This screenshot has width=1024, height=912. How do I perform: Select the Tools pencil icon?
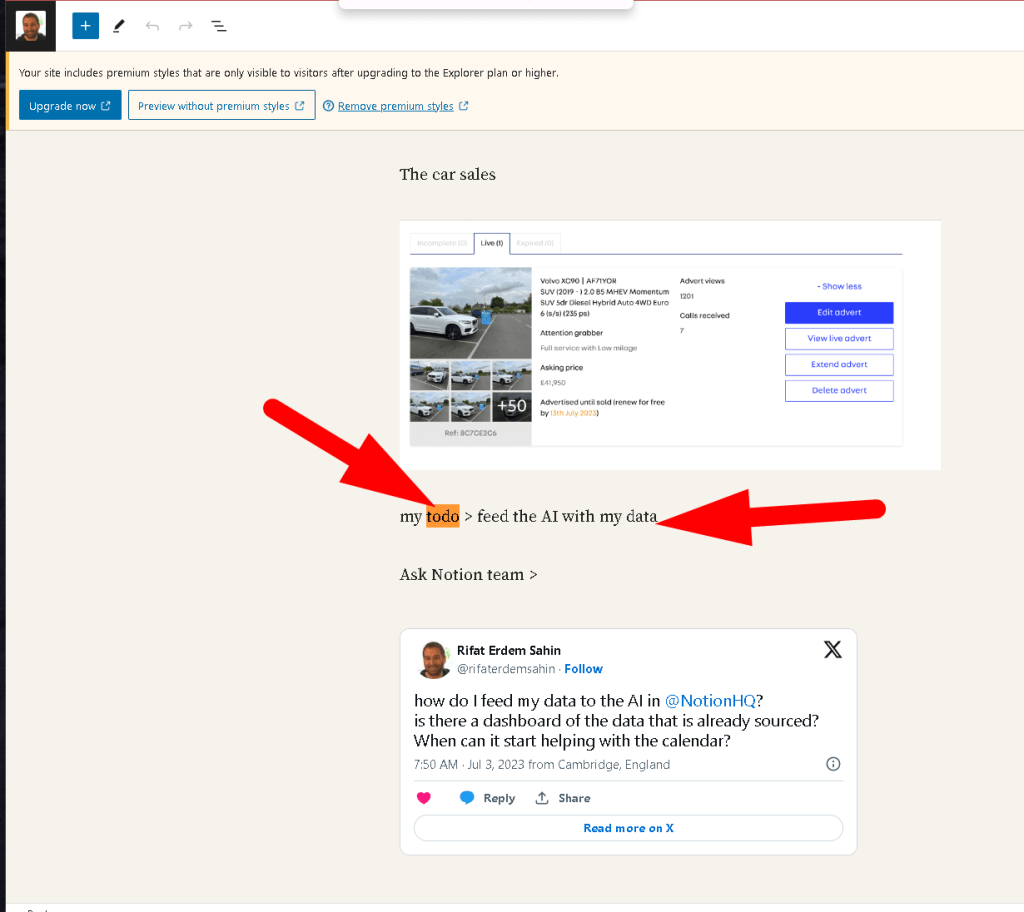[x=119, y=26]
